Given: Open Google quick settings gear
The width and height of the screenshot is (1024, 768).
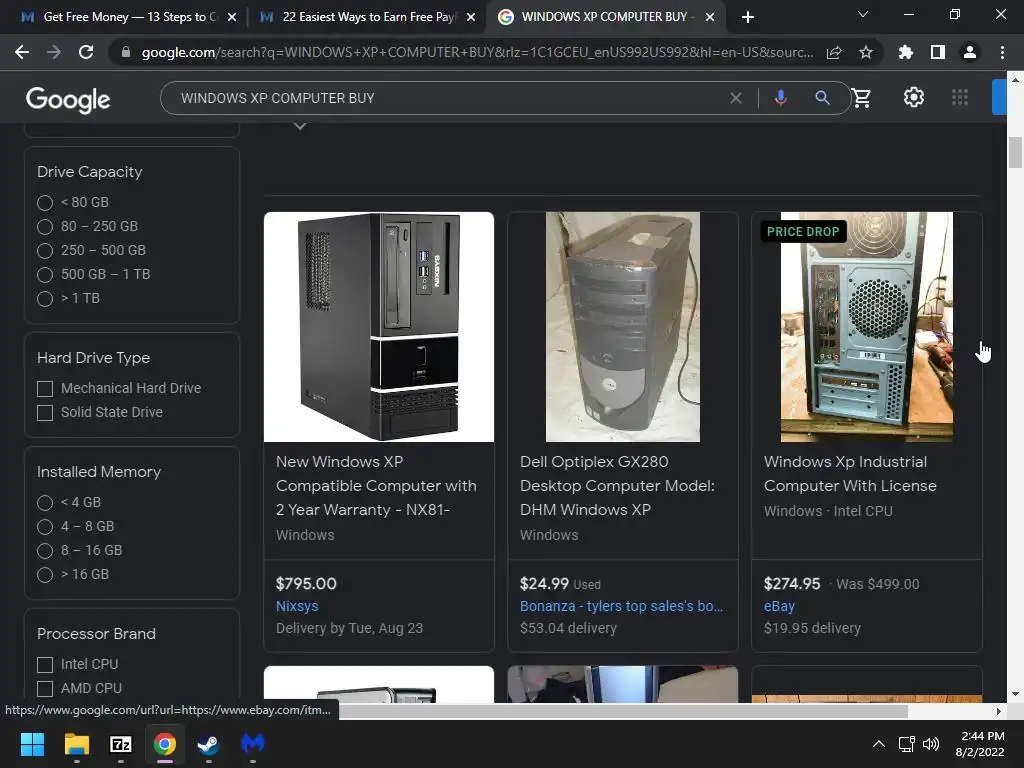Looking at the screenshot, I should pos(914,97).
